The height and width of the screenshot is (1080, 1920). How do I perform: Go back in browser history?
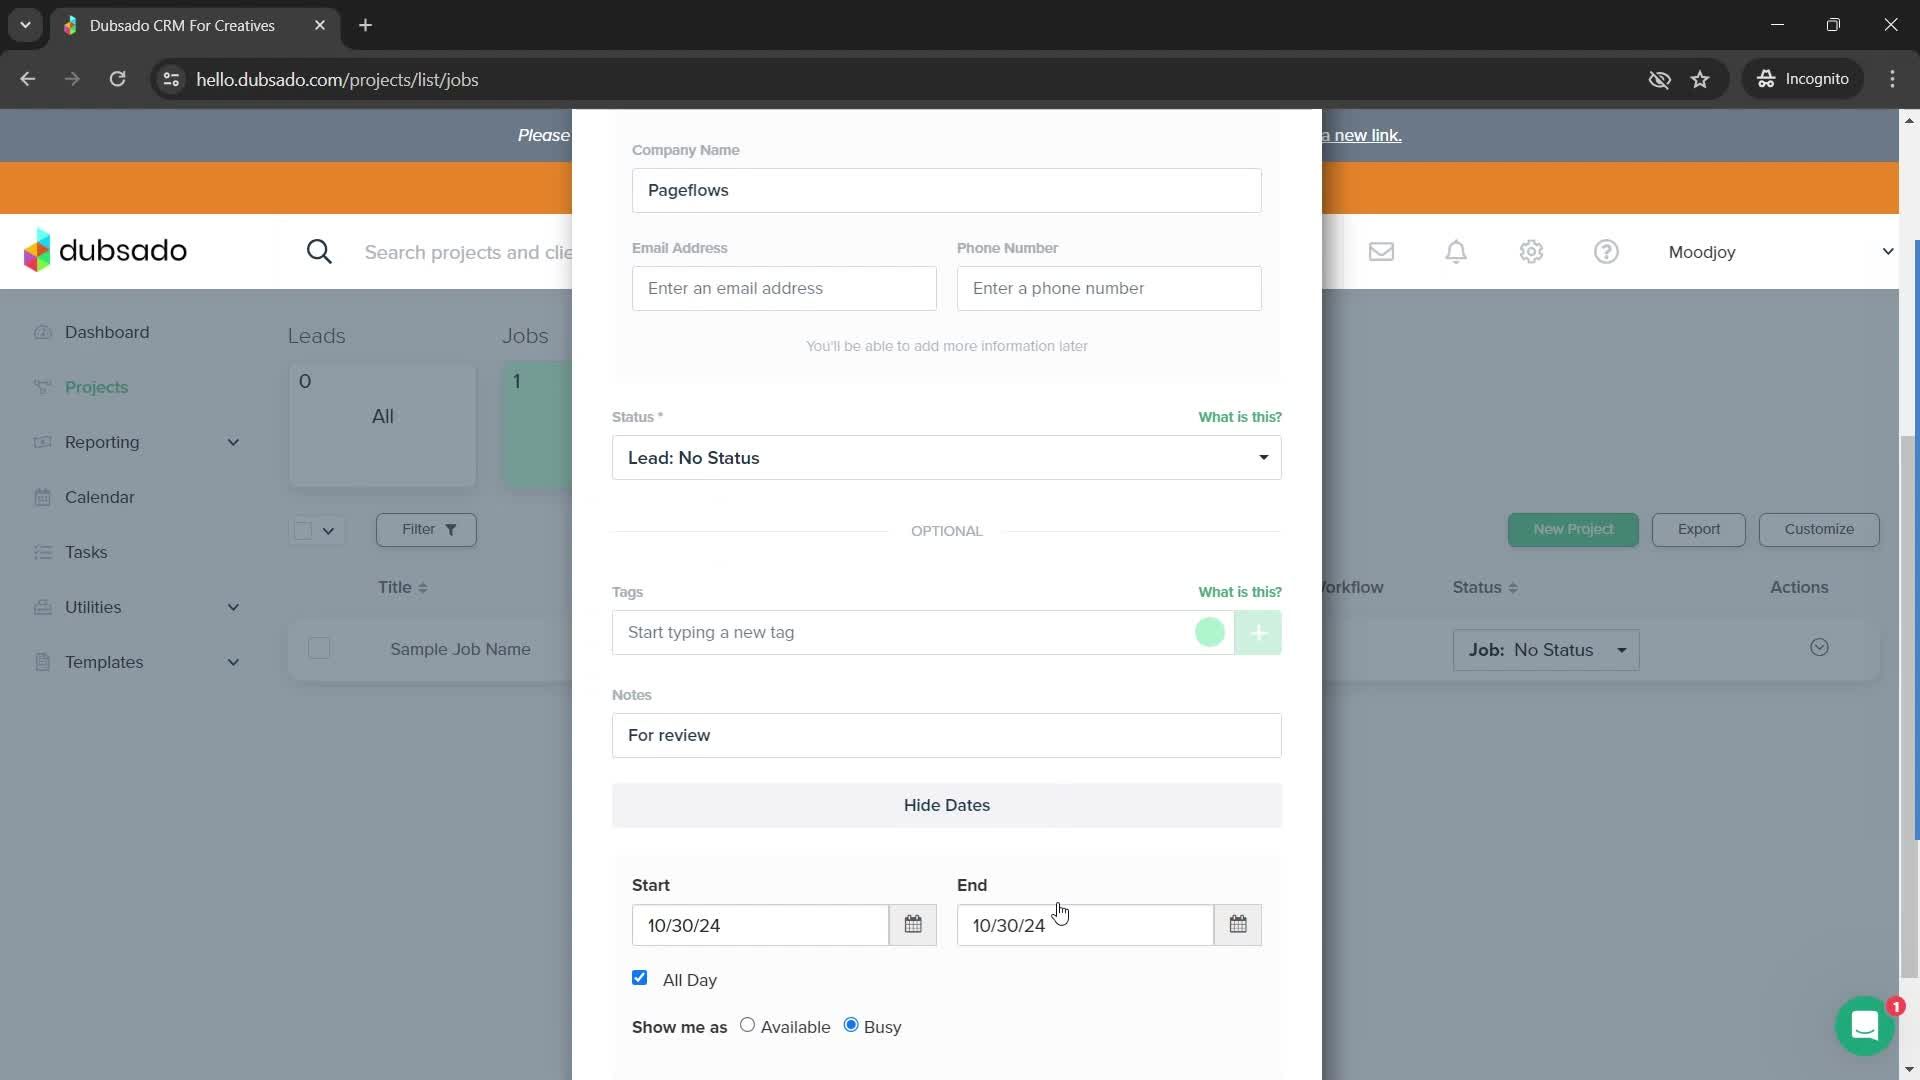click(x=28, y=79)
